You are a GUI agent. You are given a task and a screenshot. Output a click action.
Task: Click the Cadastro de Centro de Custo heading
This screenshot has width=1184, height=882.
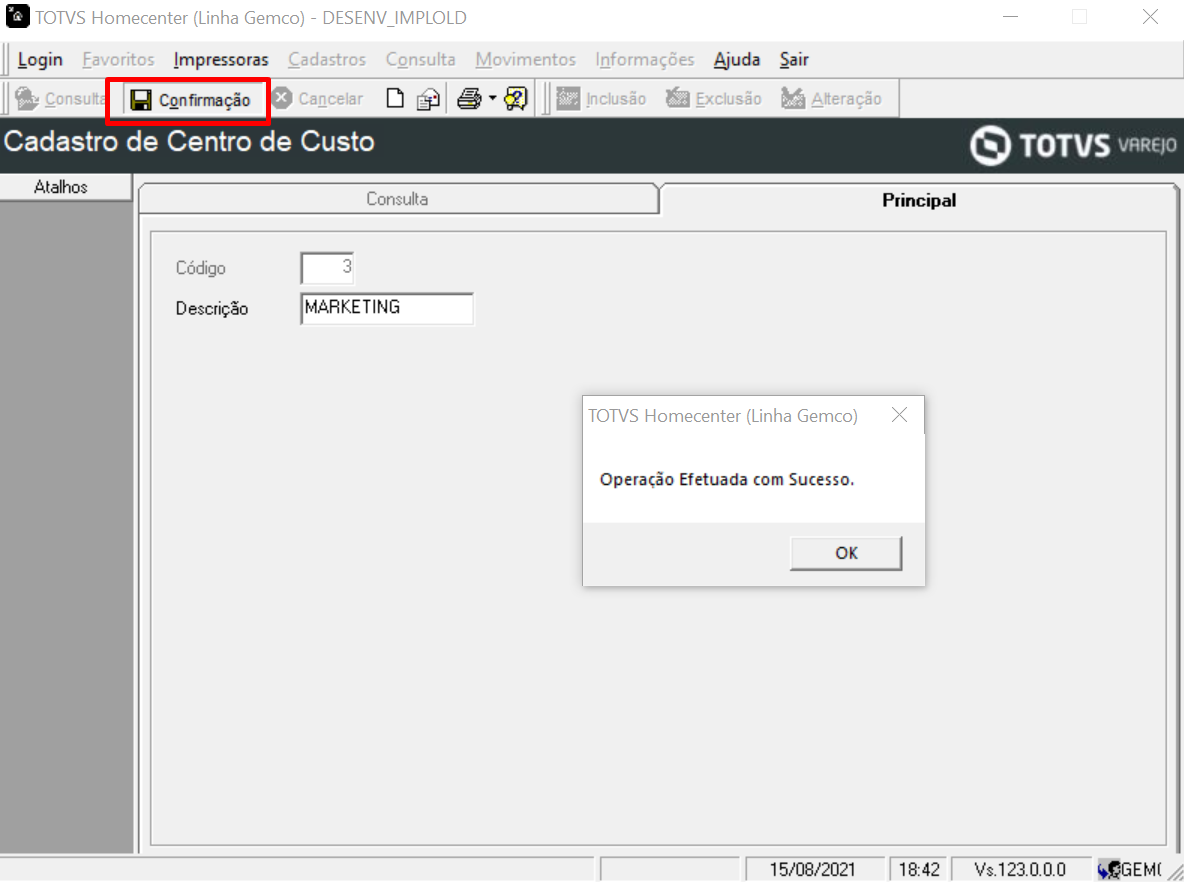point(189,142)
